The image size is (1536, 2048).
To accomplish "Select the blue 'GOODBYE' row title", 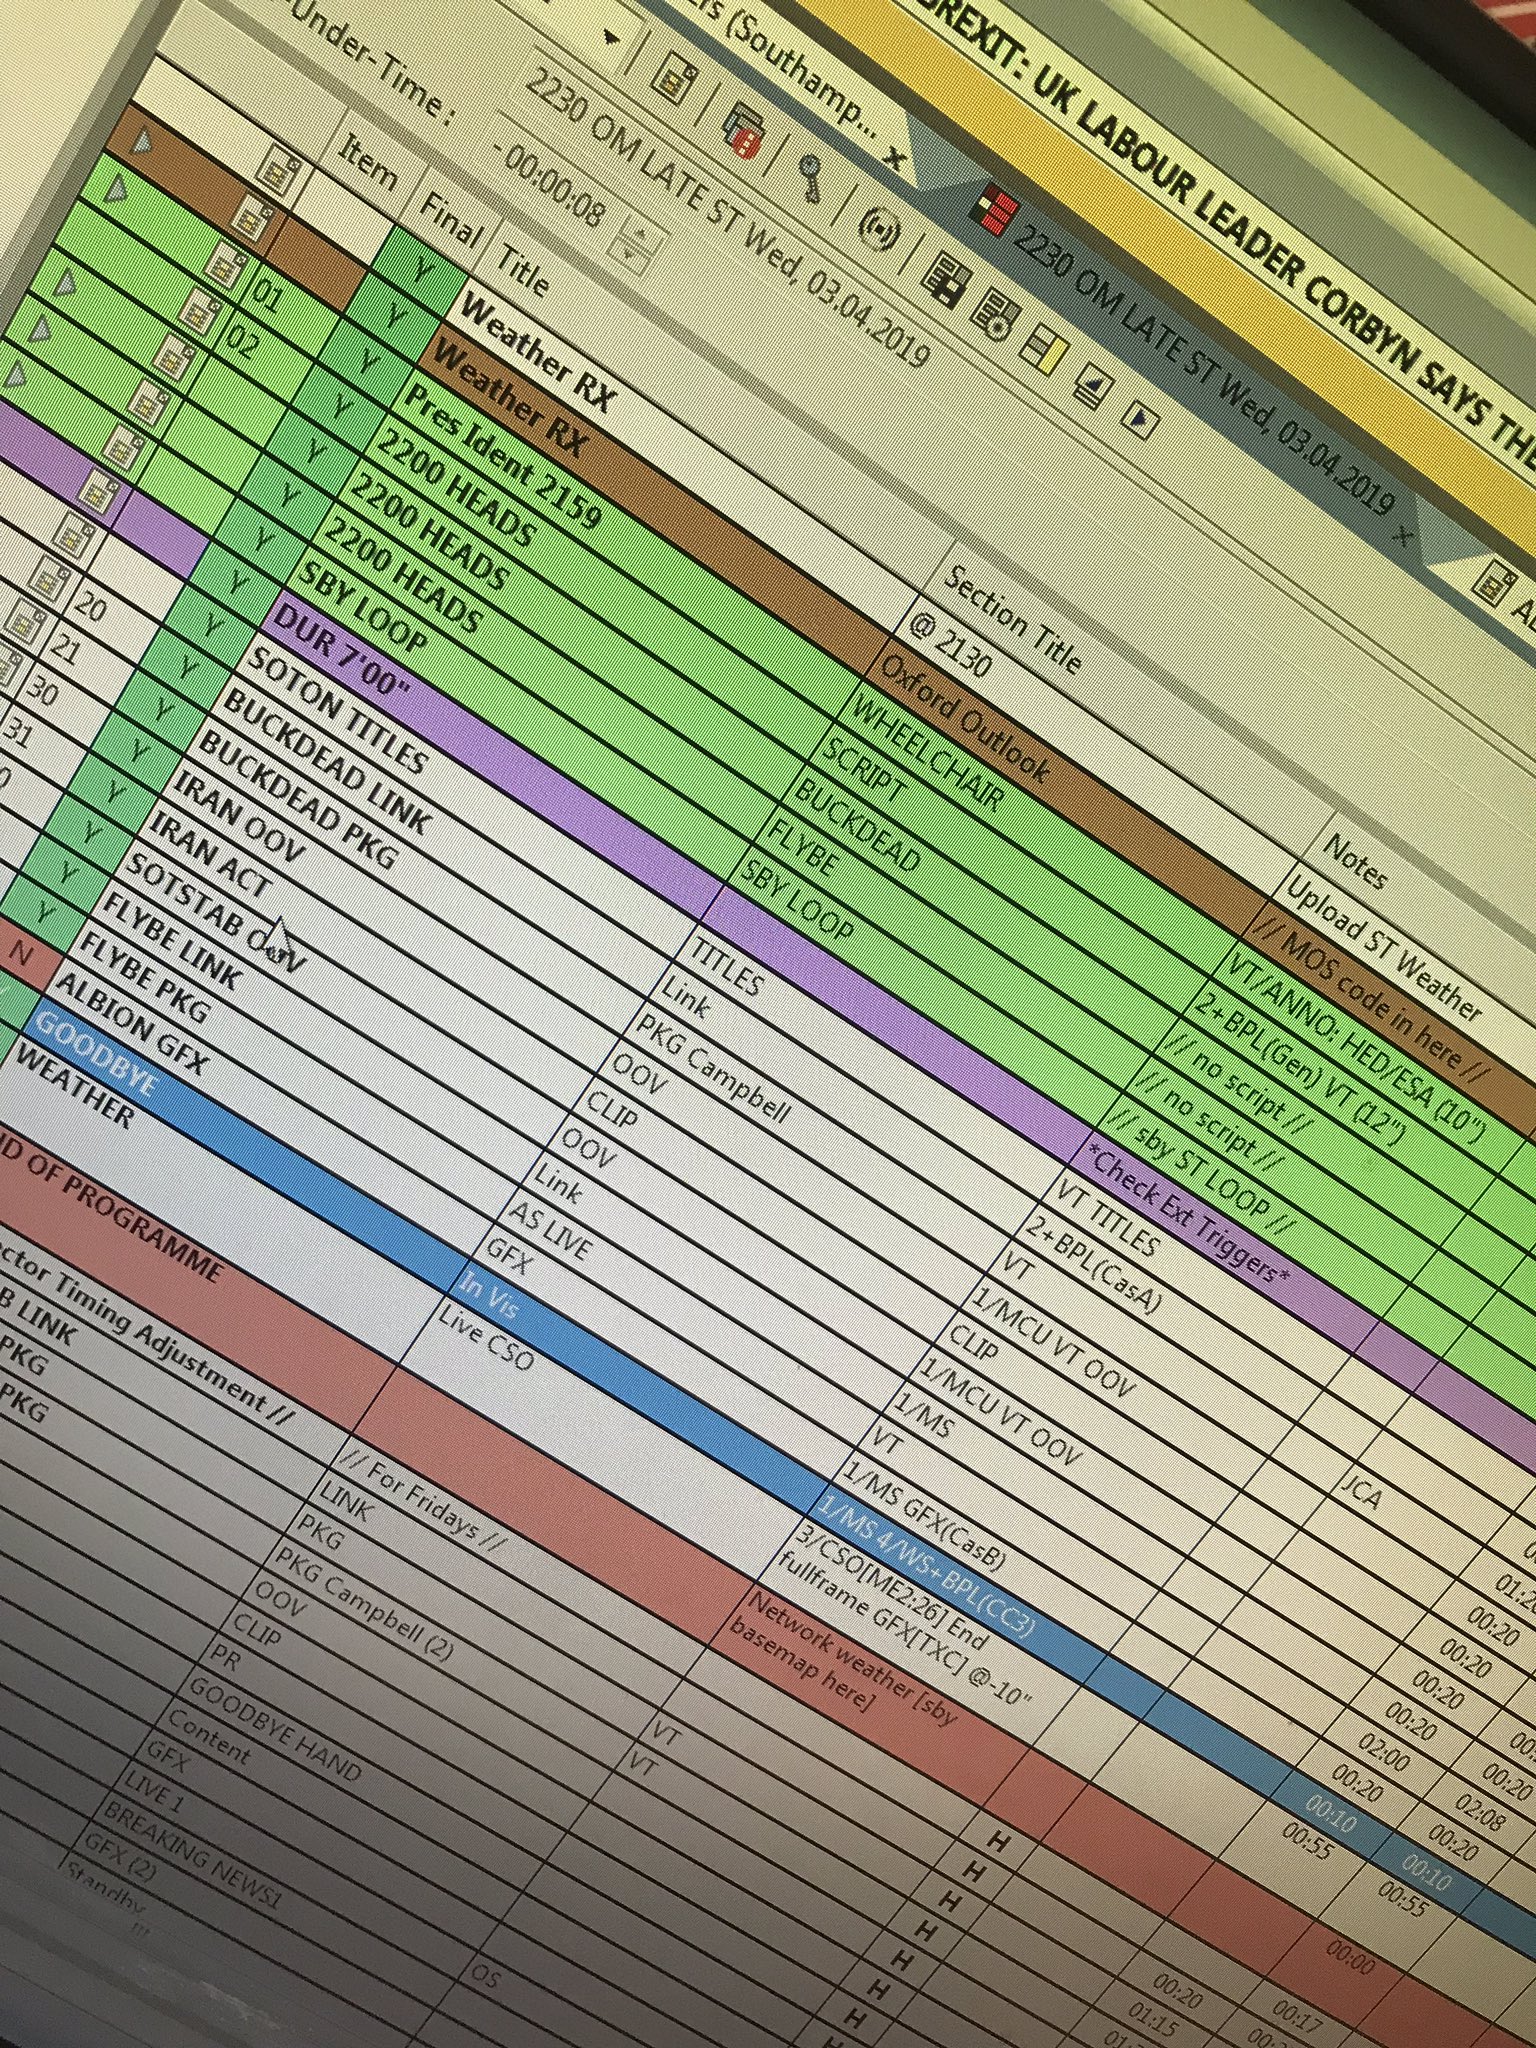I will (x=95, y=1053).
